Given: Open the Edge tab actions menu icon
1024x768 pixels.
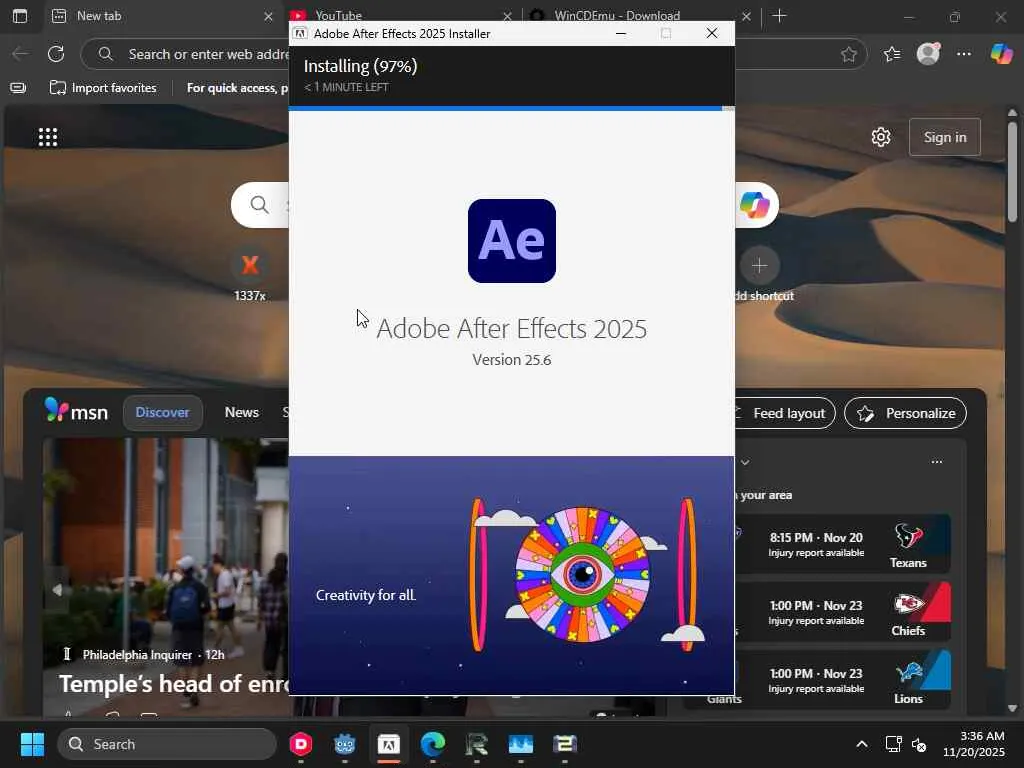Looking at the screenshot, I should coord(20,16).
